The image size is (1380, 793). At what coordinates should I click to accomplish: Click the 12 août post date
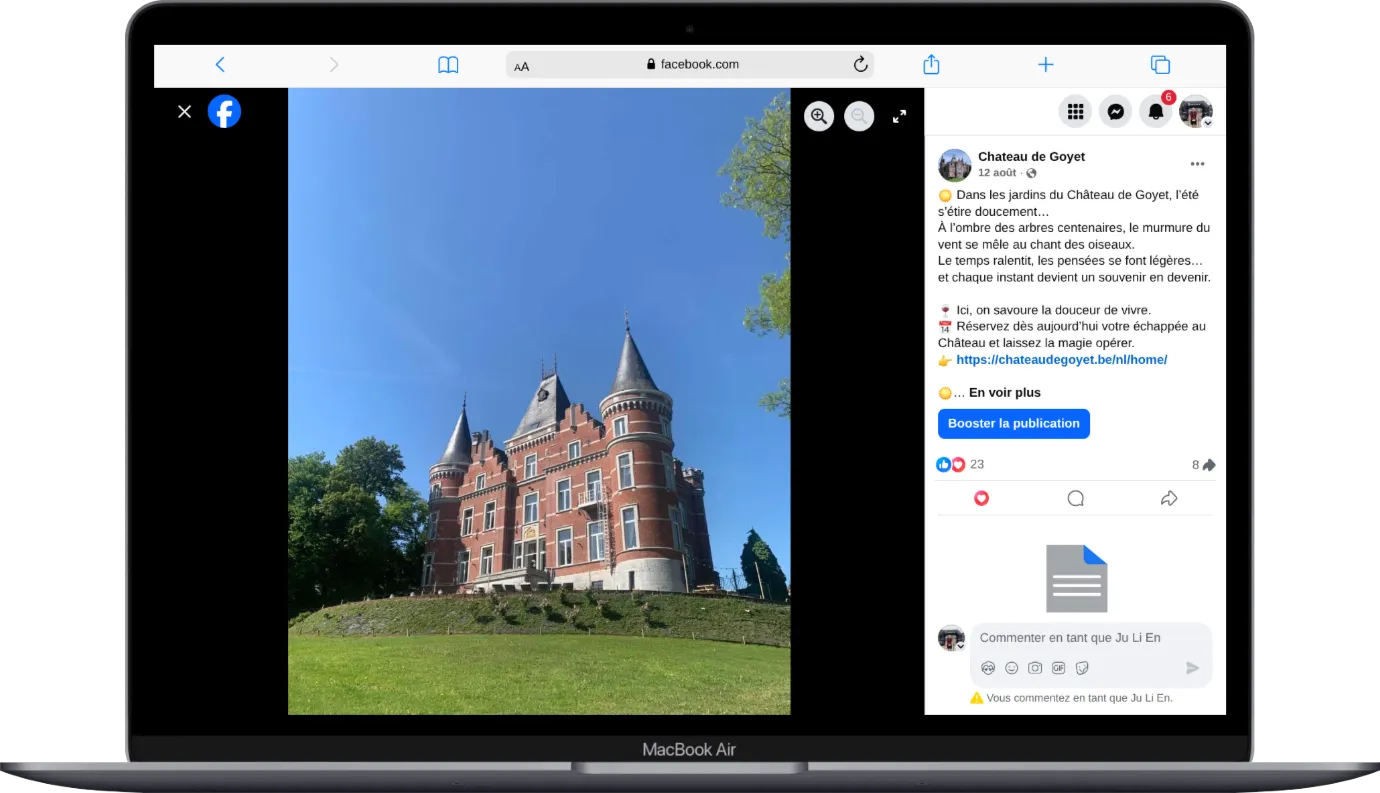coord(997,173)
